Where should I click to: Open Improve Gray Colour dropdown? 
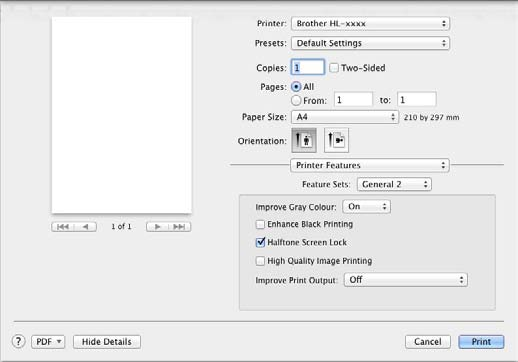[366, 207]
